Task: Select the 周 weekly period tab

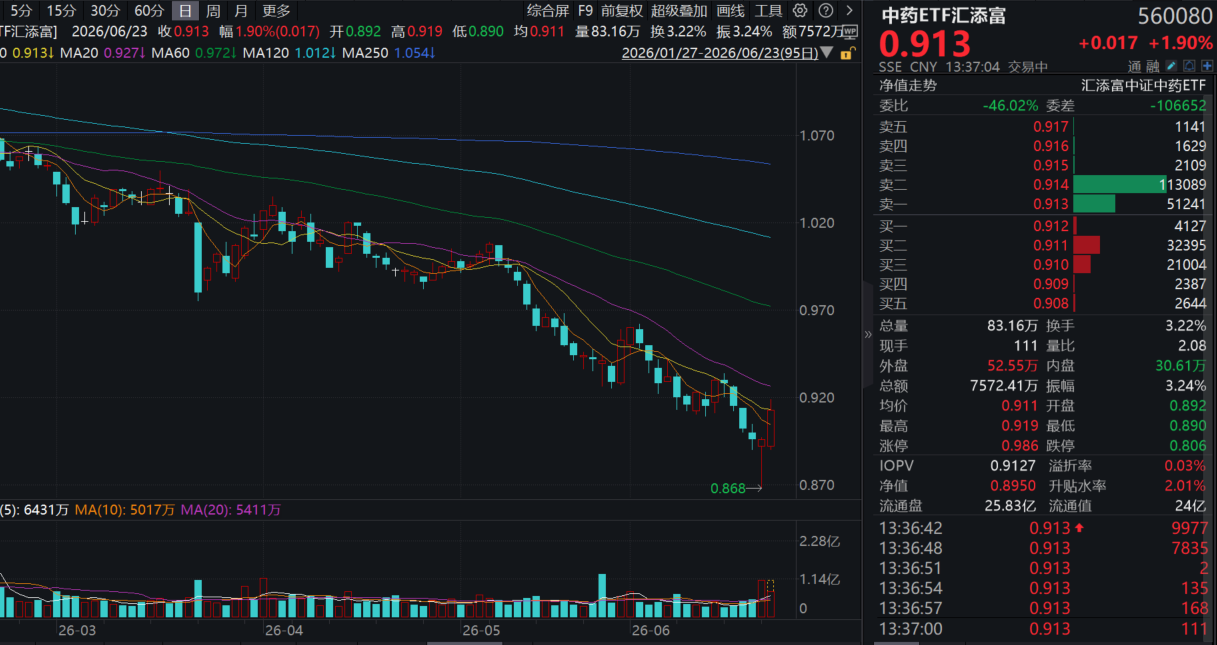Action: pyautogui.click(x=213, y=10)
